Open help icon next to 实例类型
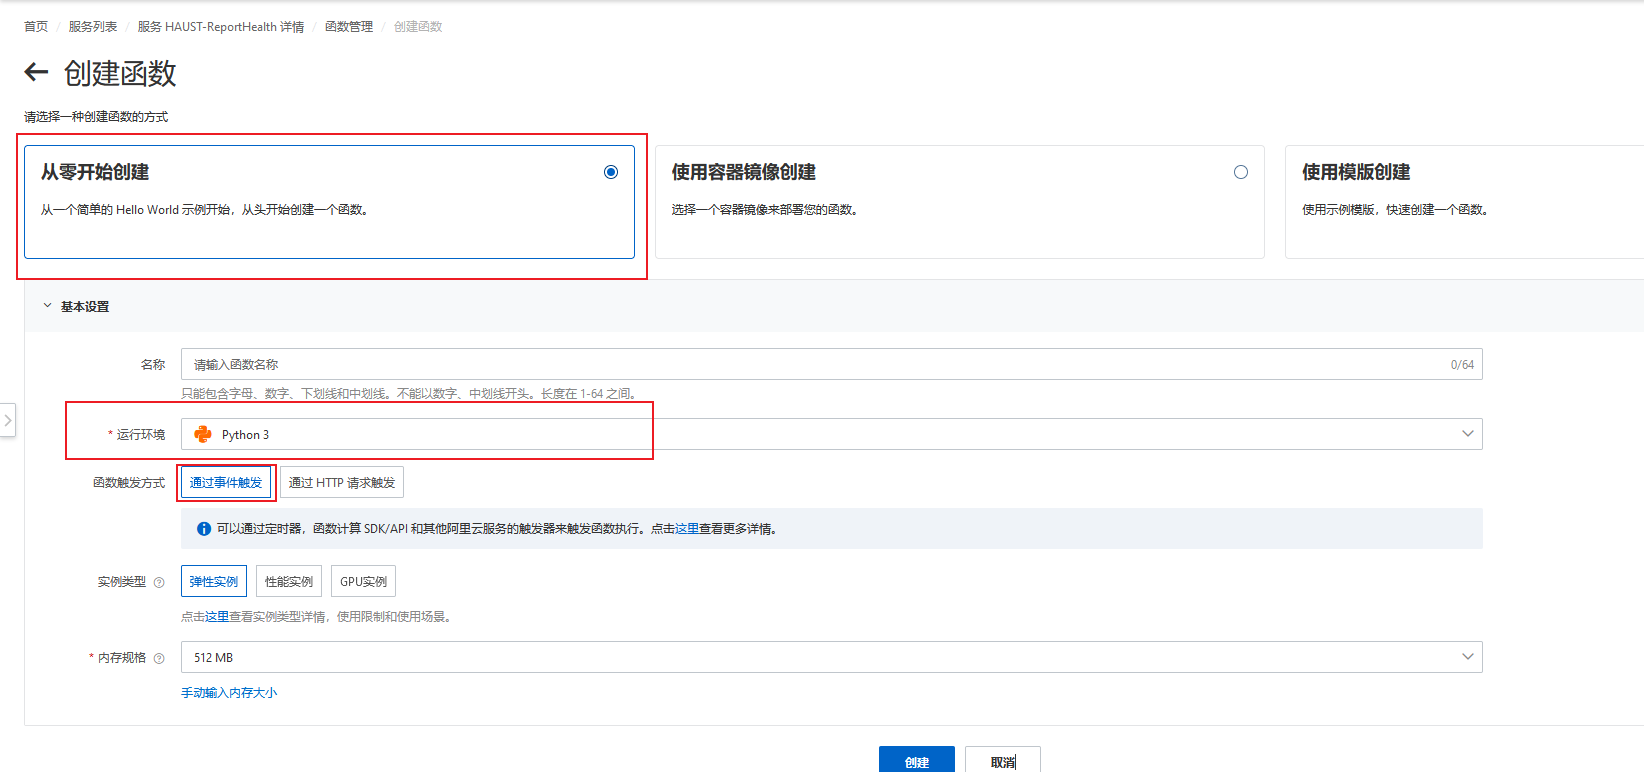 [159, 582]
